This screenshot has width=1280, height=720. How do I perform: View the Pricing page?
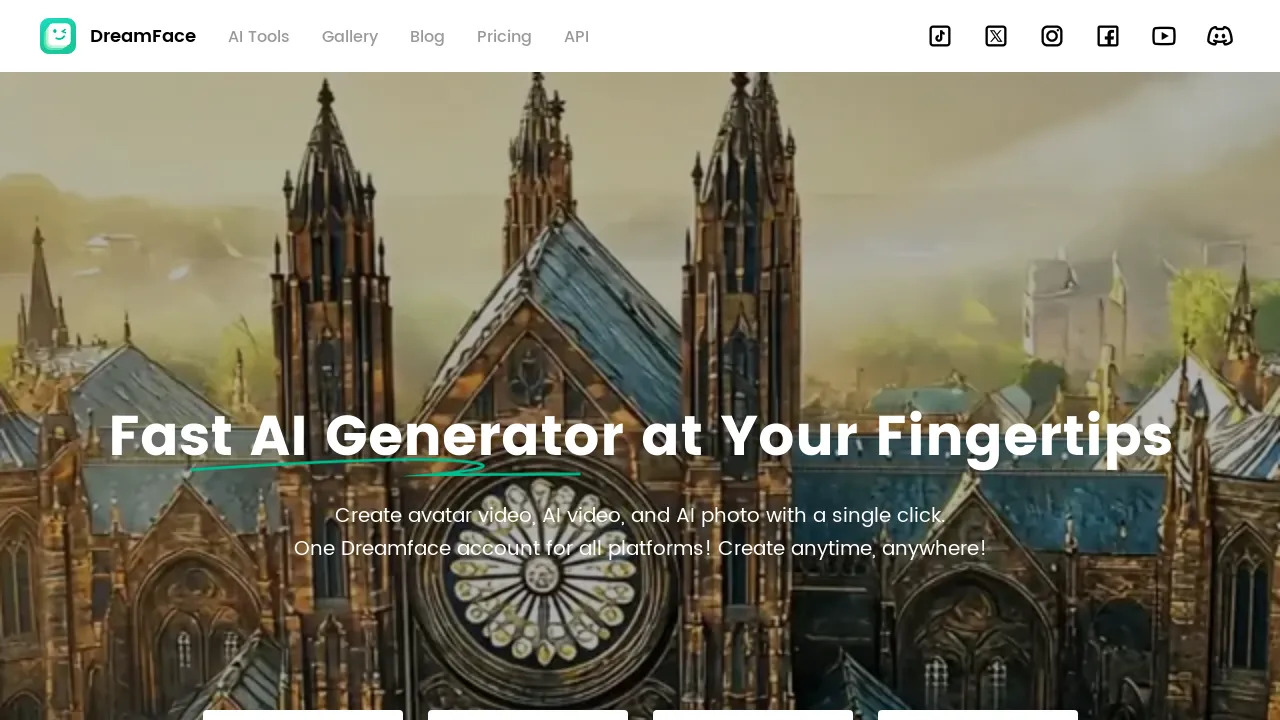(504, 36)
